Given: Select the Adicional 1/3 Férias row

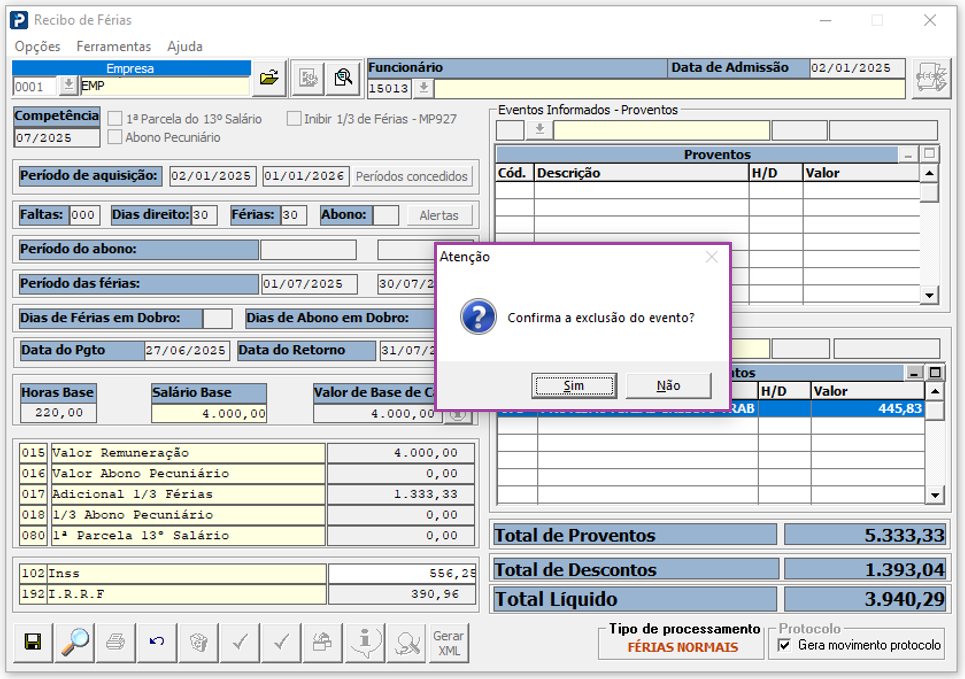Looking at the screenshot, I should 247,494.
